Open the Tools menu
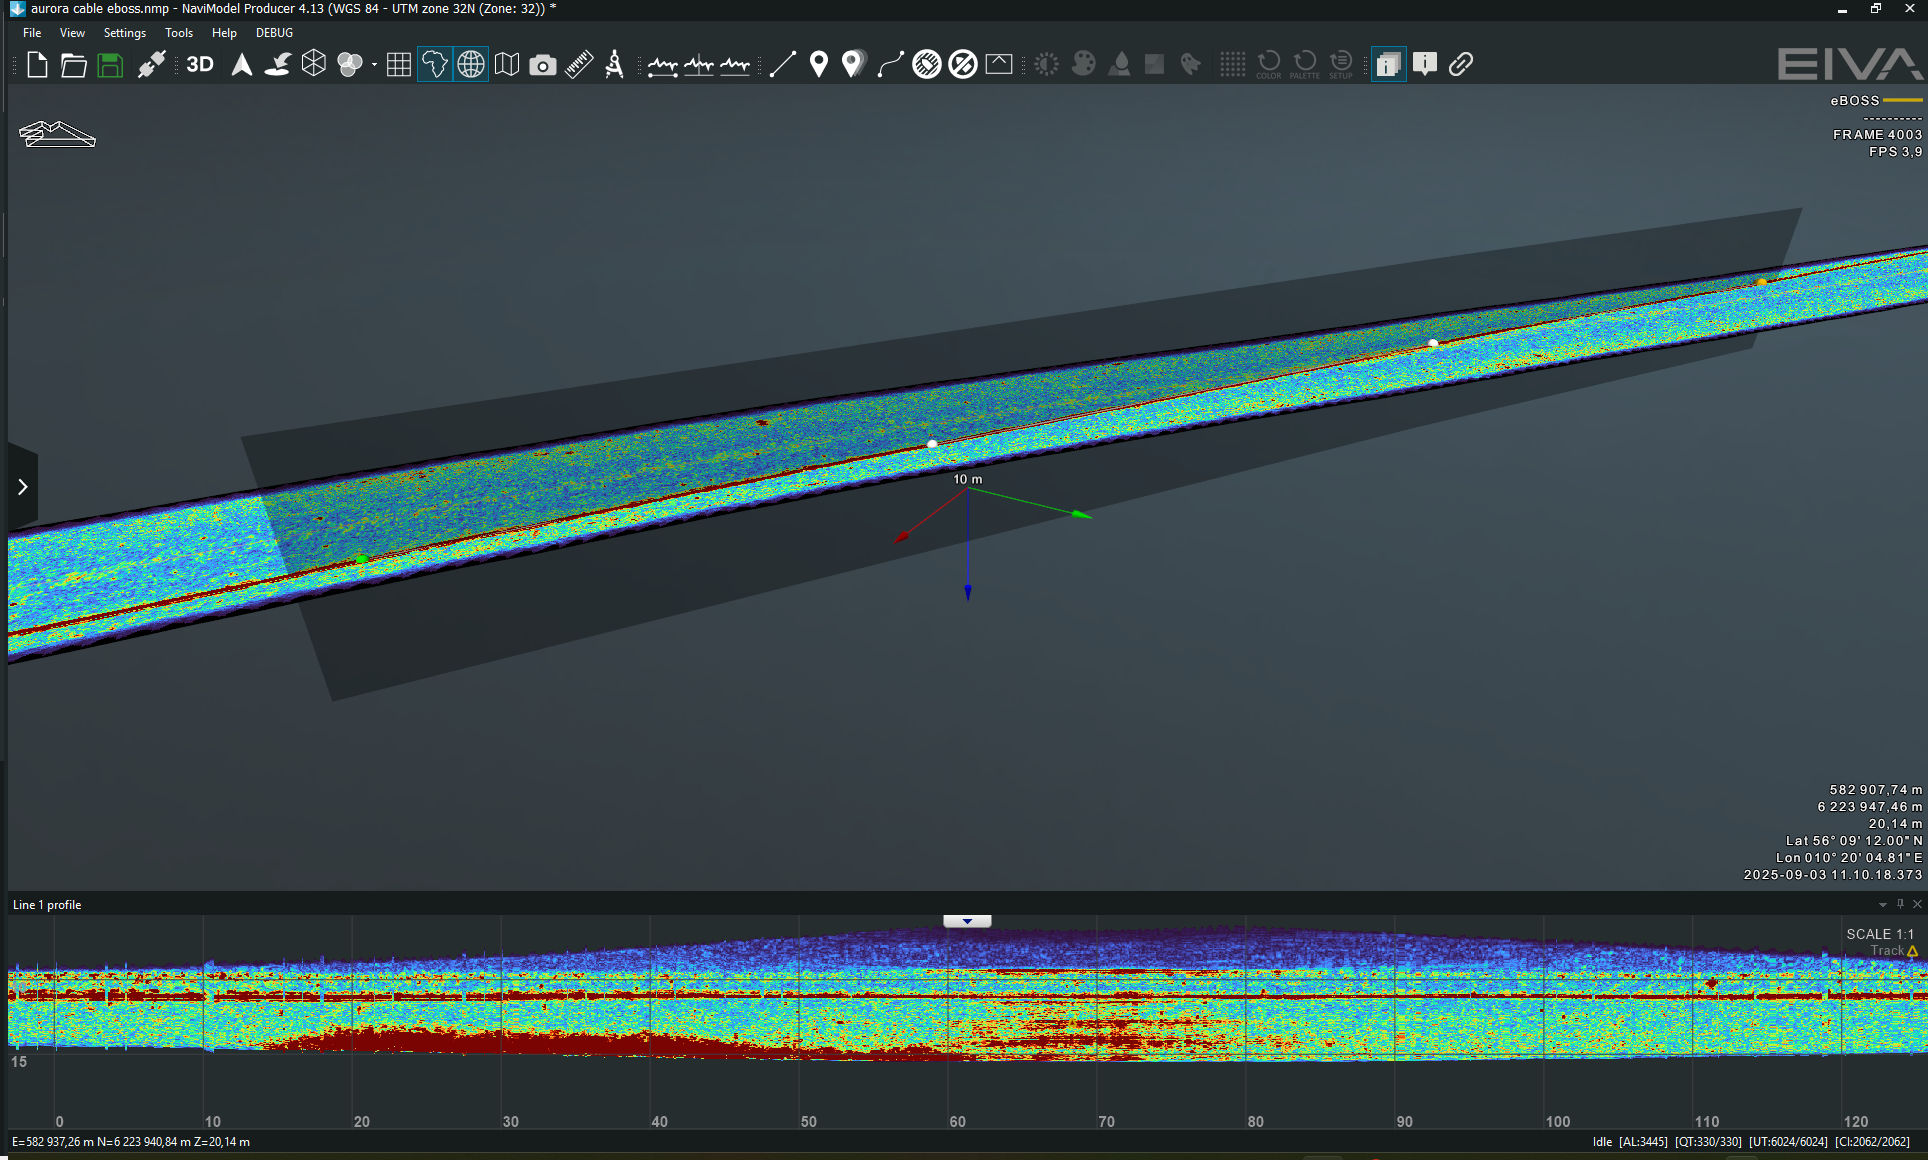 (x=179, y=32)
